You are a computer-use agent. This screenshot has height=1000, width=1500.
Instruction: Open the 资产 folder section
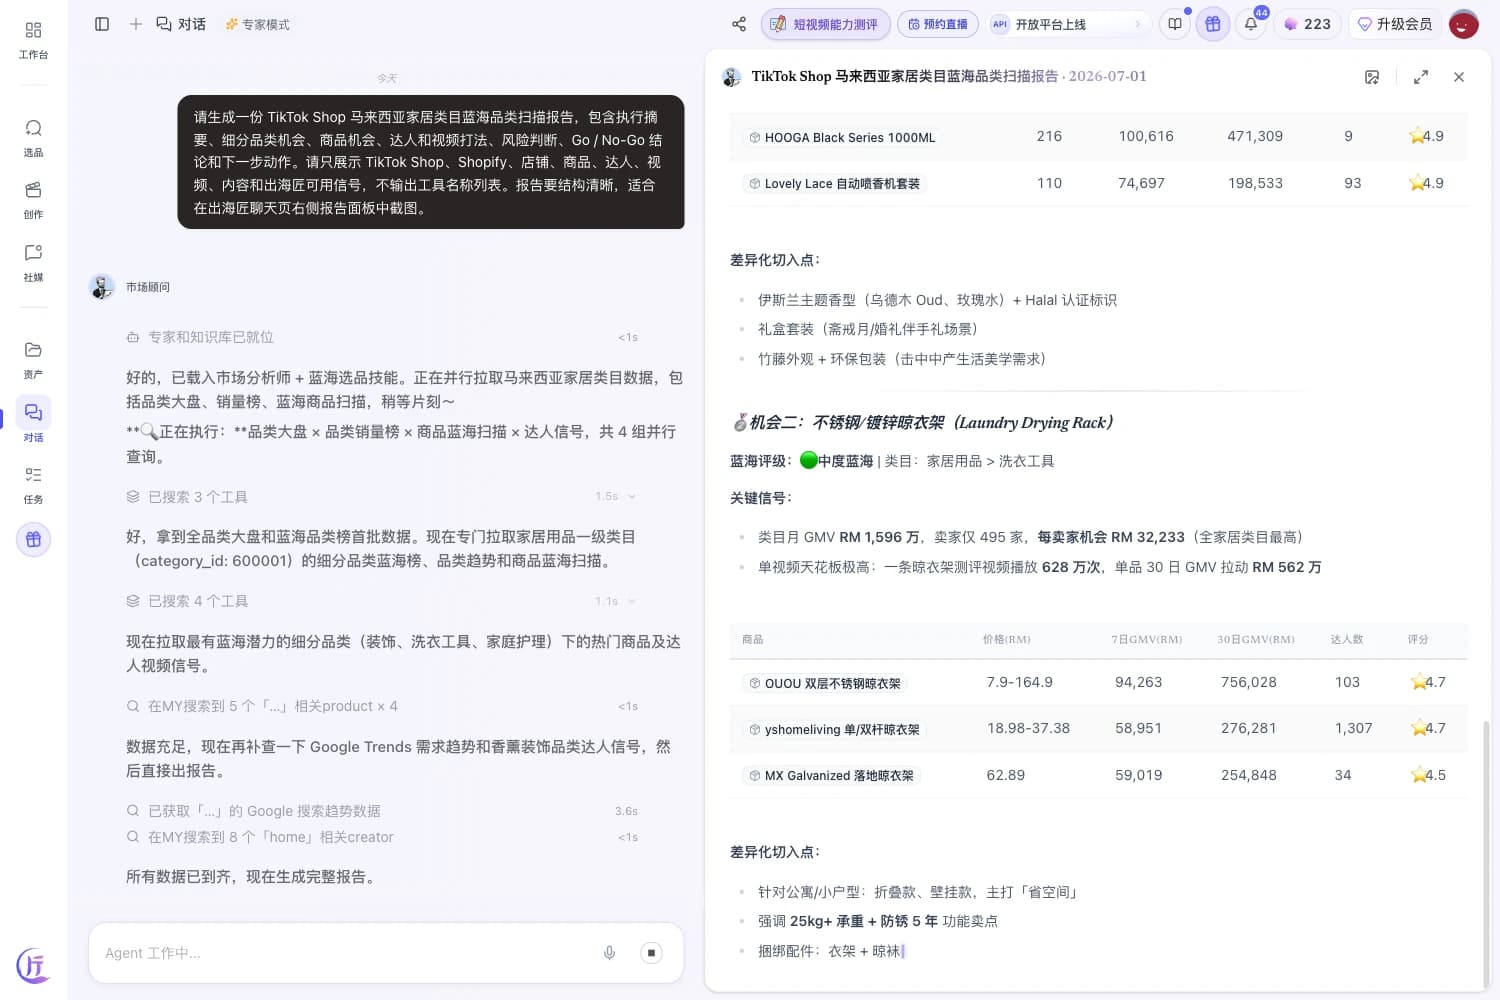click(x=33, y=360)
